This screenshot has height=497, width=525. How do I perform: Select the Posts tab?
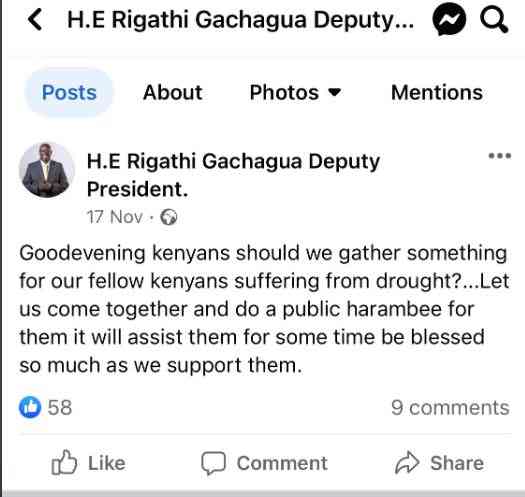[69, 92]
